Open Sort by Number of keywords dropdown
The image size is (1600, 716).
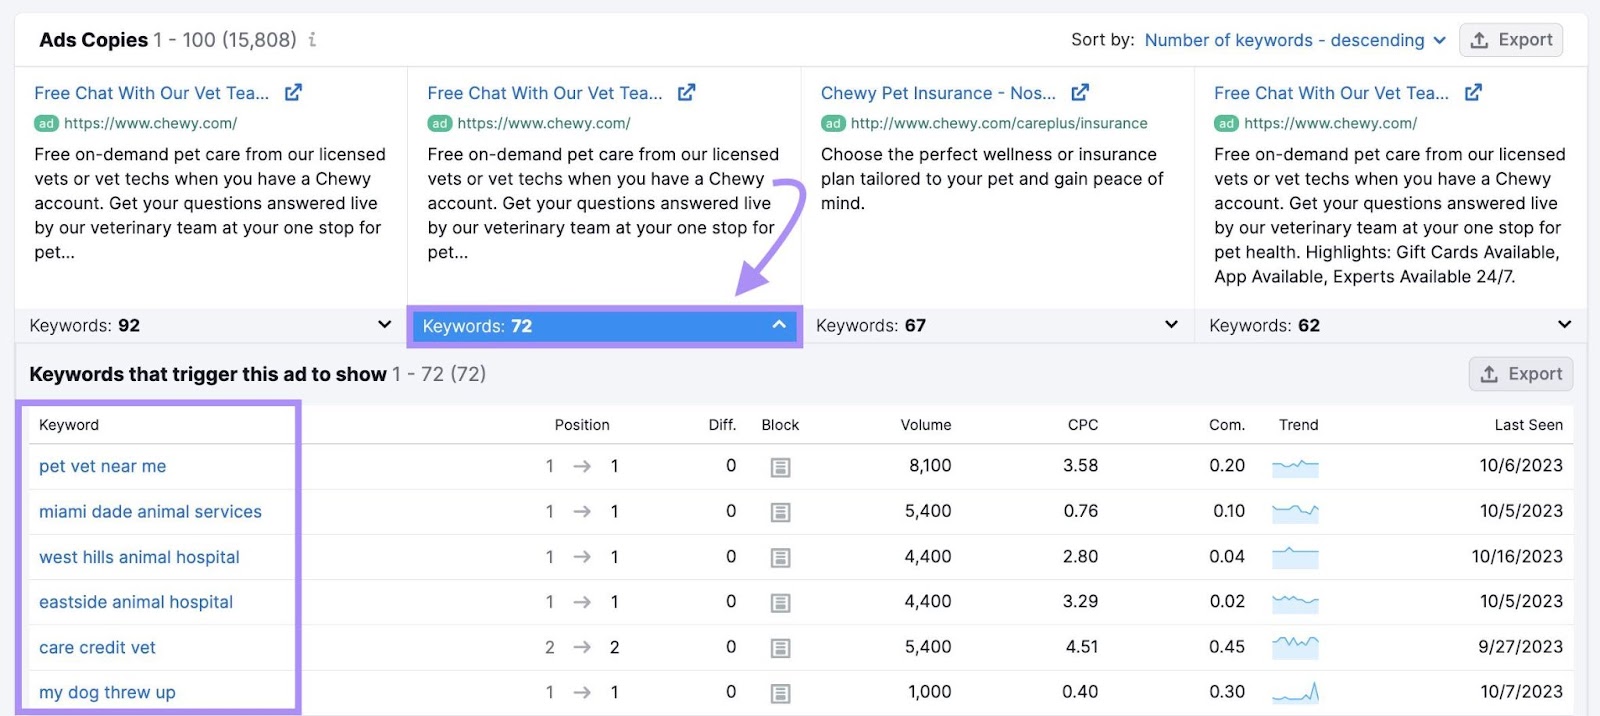1295,40
